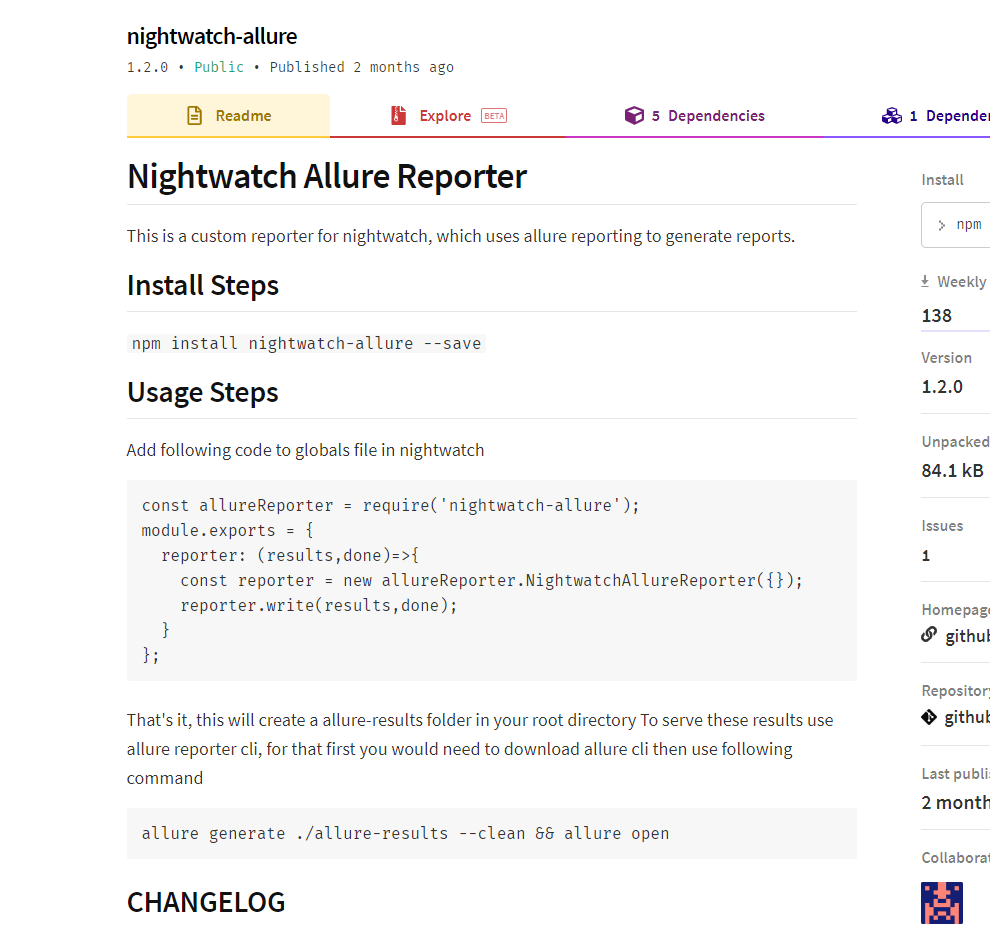Click 'reporter.write(results,done);' code line
Viewport: 990px width, 926px height.
(x=318, y=605)
